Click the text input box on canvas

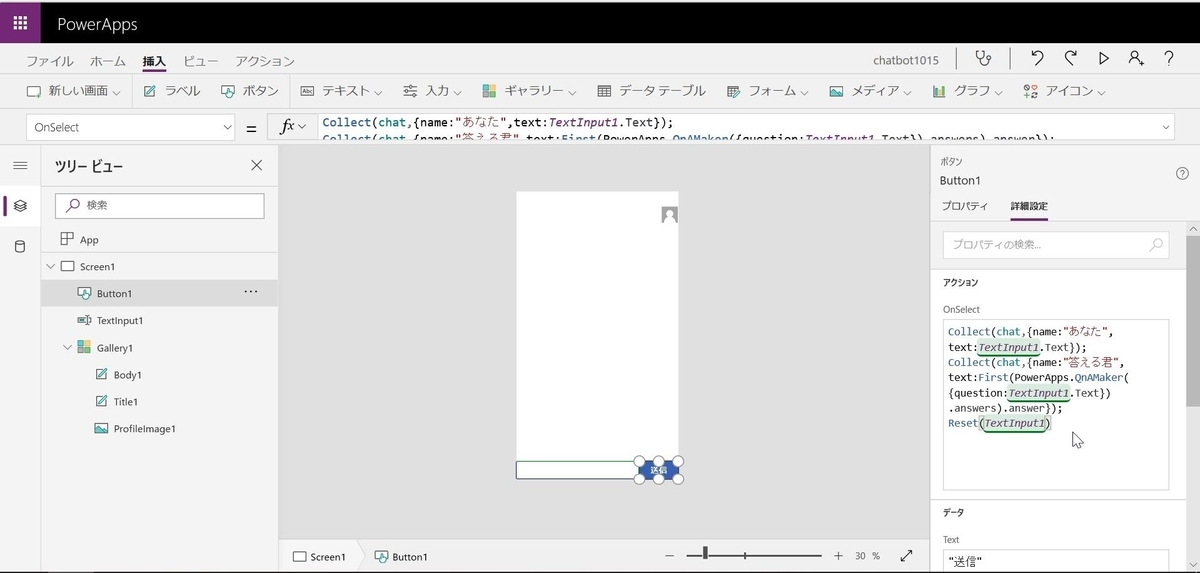(x=576, y=470)
